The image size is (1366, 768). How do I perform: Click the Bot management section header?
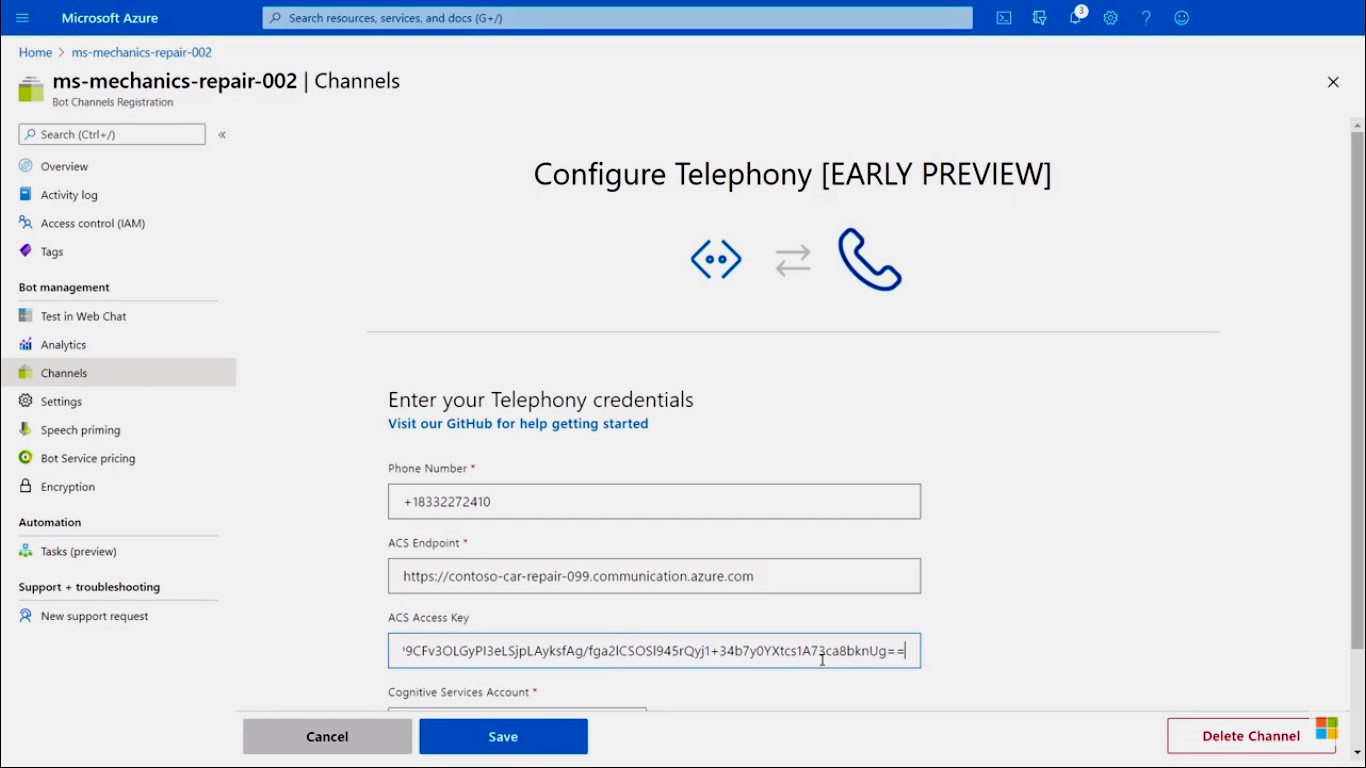64,287
